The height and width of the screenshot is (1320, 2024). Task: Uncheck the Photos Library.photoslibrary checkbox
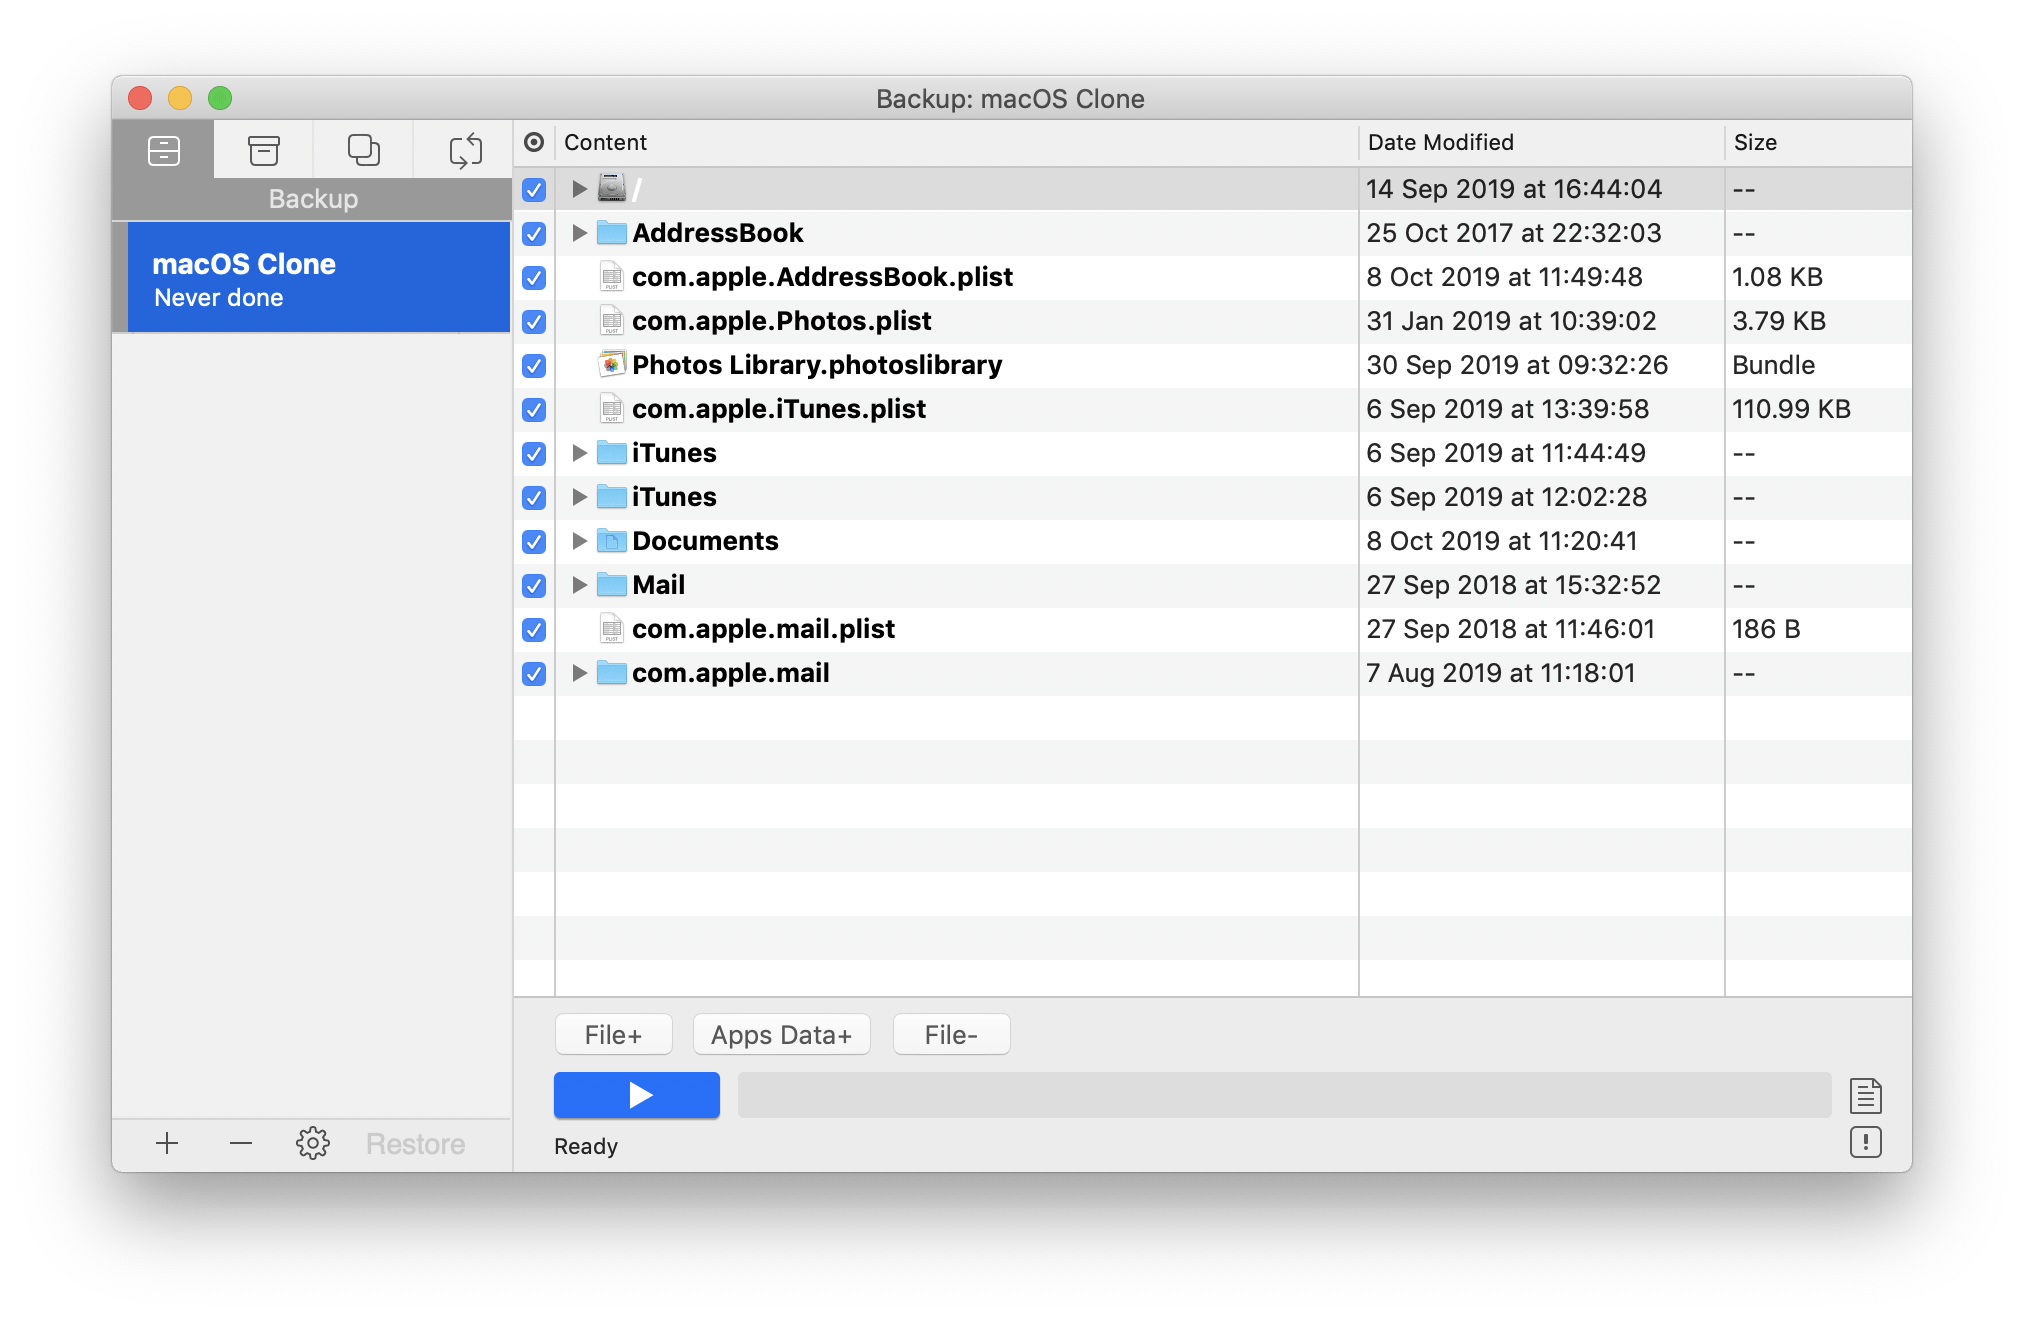[534, 365]
